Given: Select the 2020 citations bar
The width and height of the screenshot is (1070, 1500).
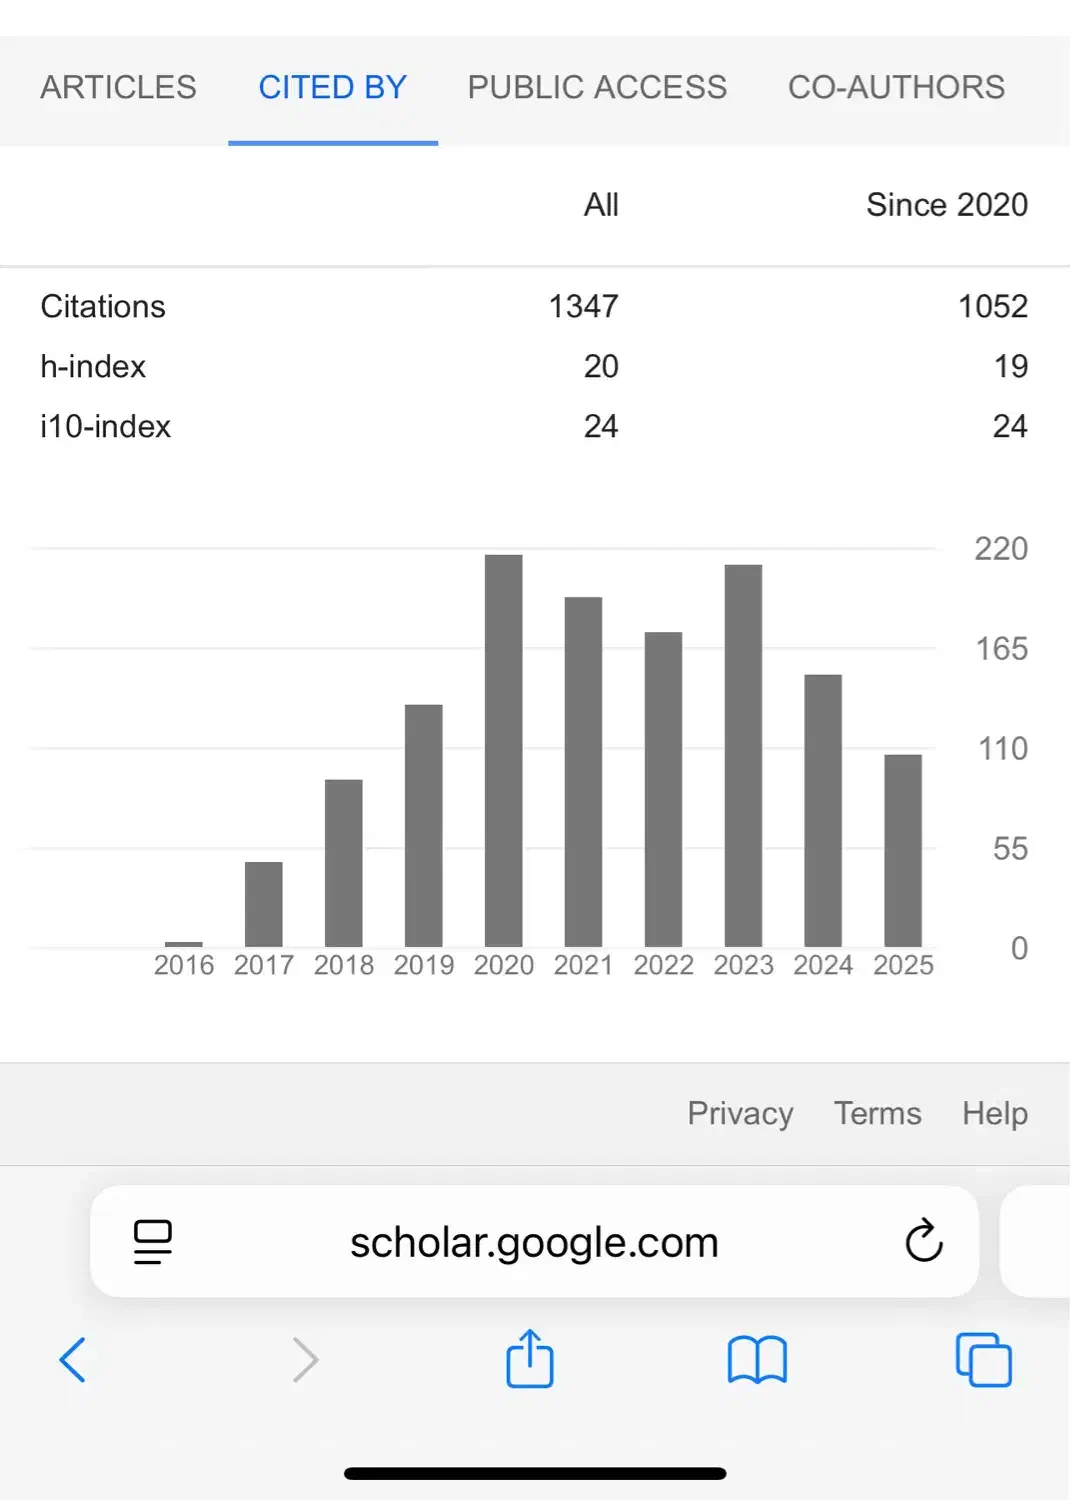Looking at the screenshot, I should 504,750.
